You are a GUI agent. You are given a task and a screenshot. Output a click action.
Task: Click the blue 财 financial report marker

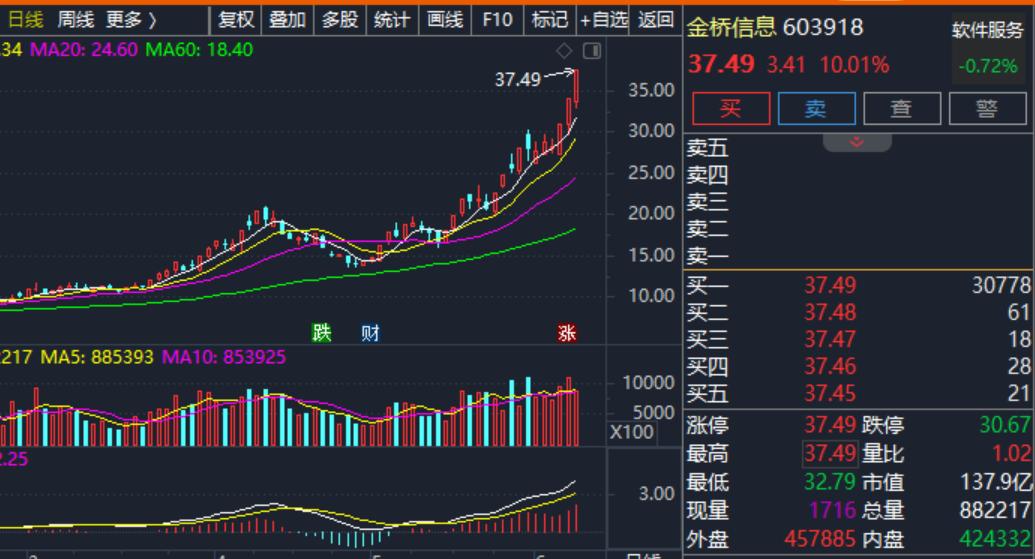(x=370, y=333)
